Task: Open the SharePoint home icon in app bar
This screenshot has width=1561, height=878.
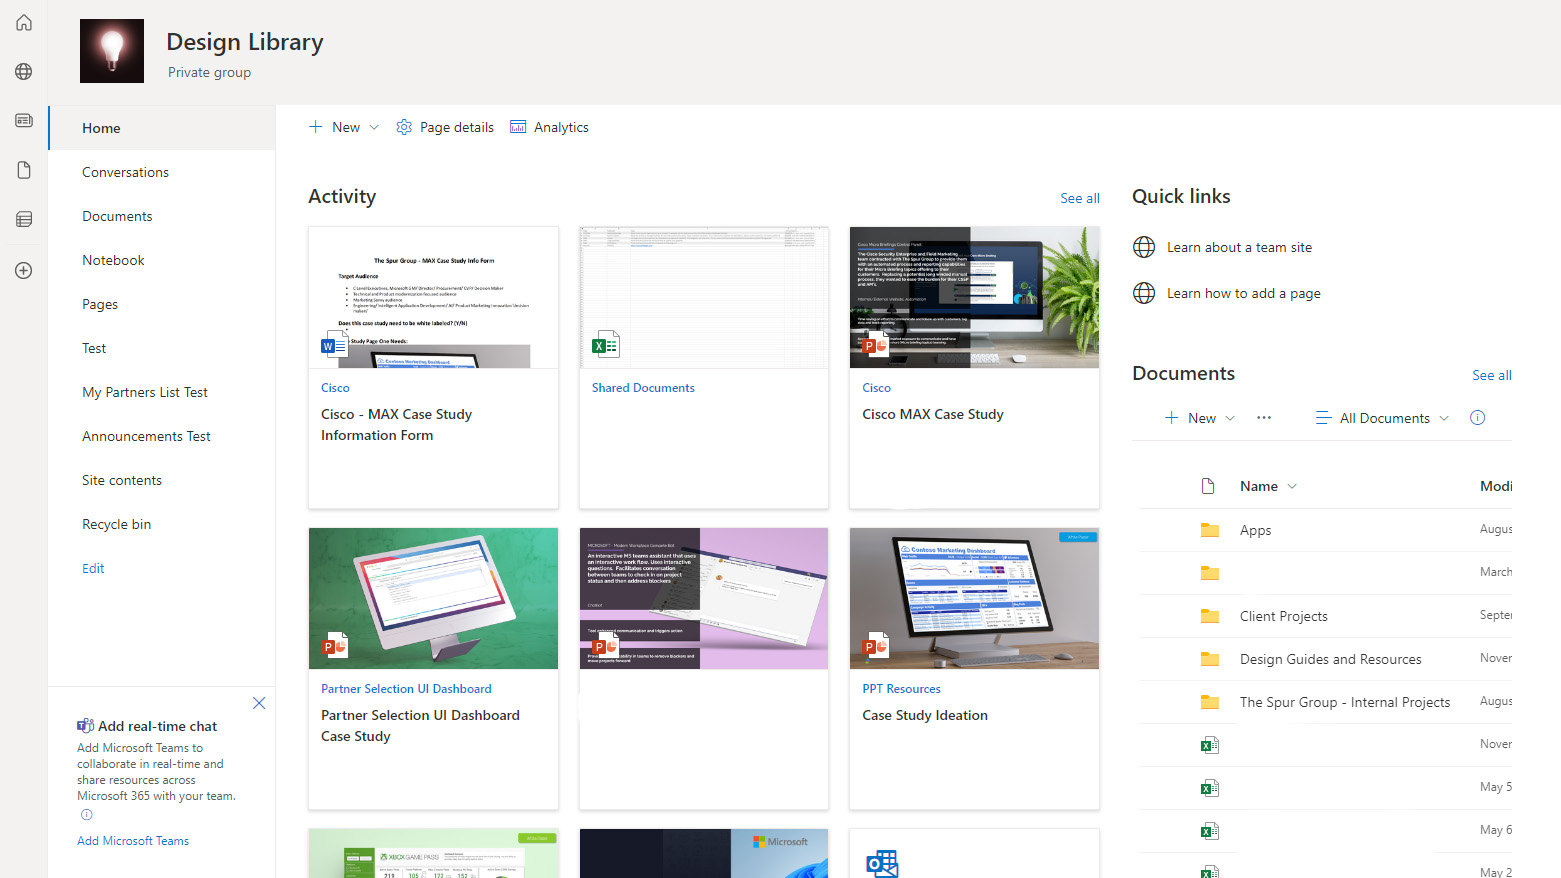Action: tap(24, 22)
